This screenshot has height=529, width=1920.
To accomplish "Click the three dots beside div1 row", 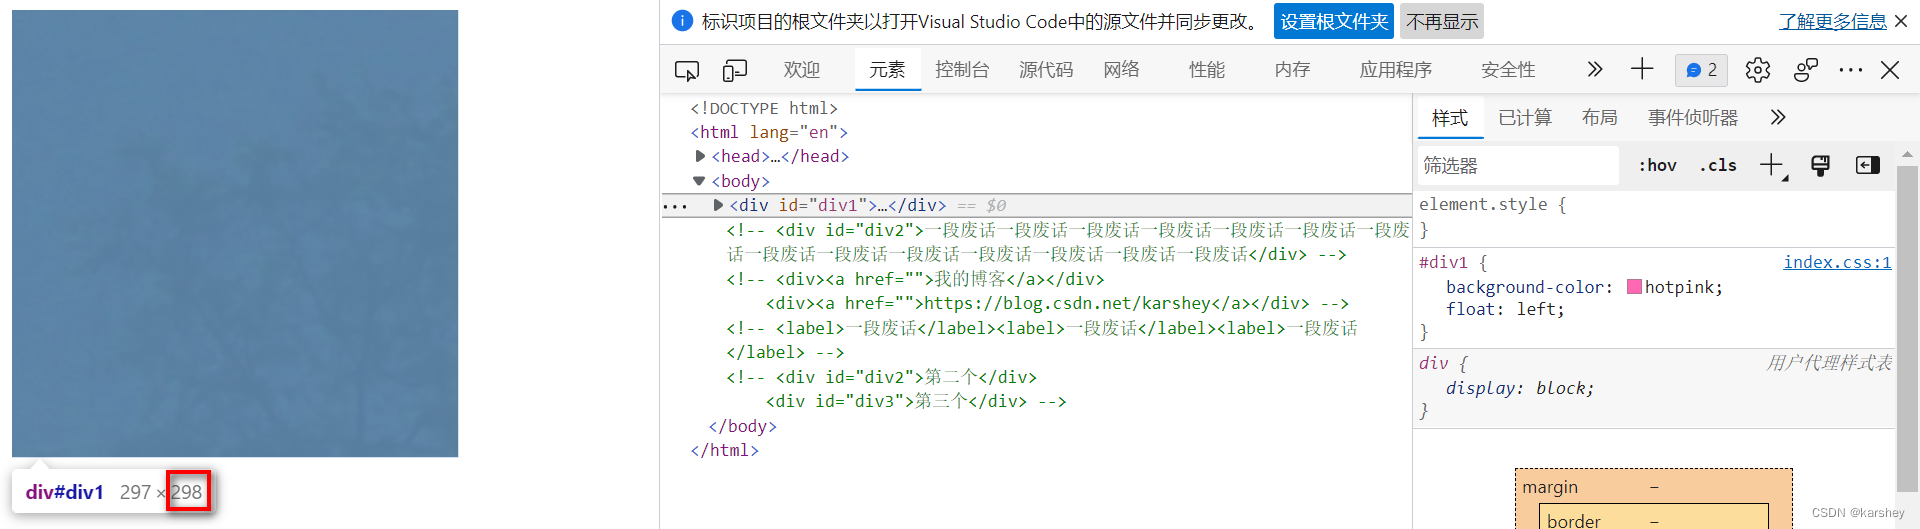I will click(676, 206).
